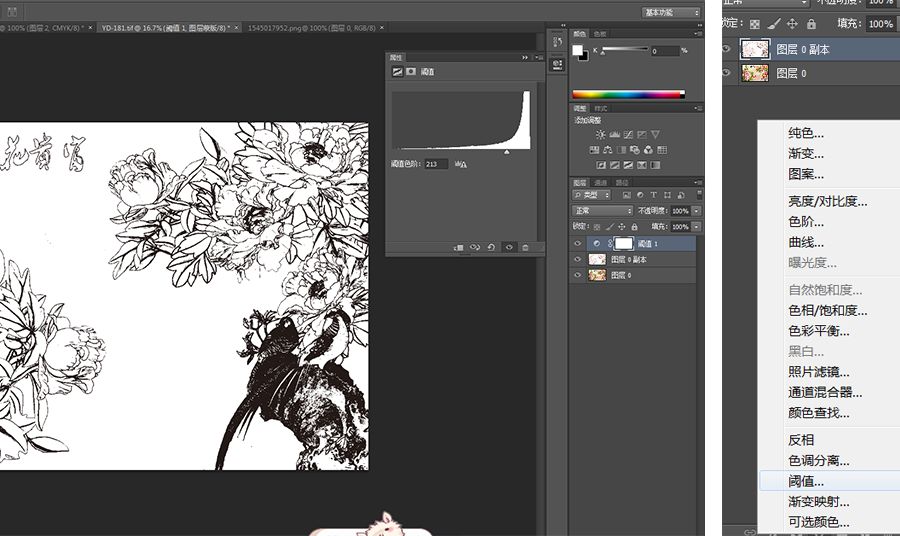Filter layers by smart object icon
This screenshot has height=536, width=900.
point(681,195)
